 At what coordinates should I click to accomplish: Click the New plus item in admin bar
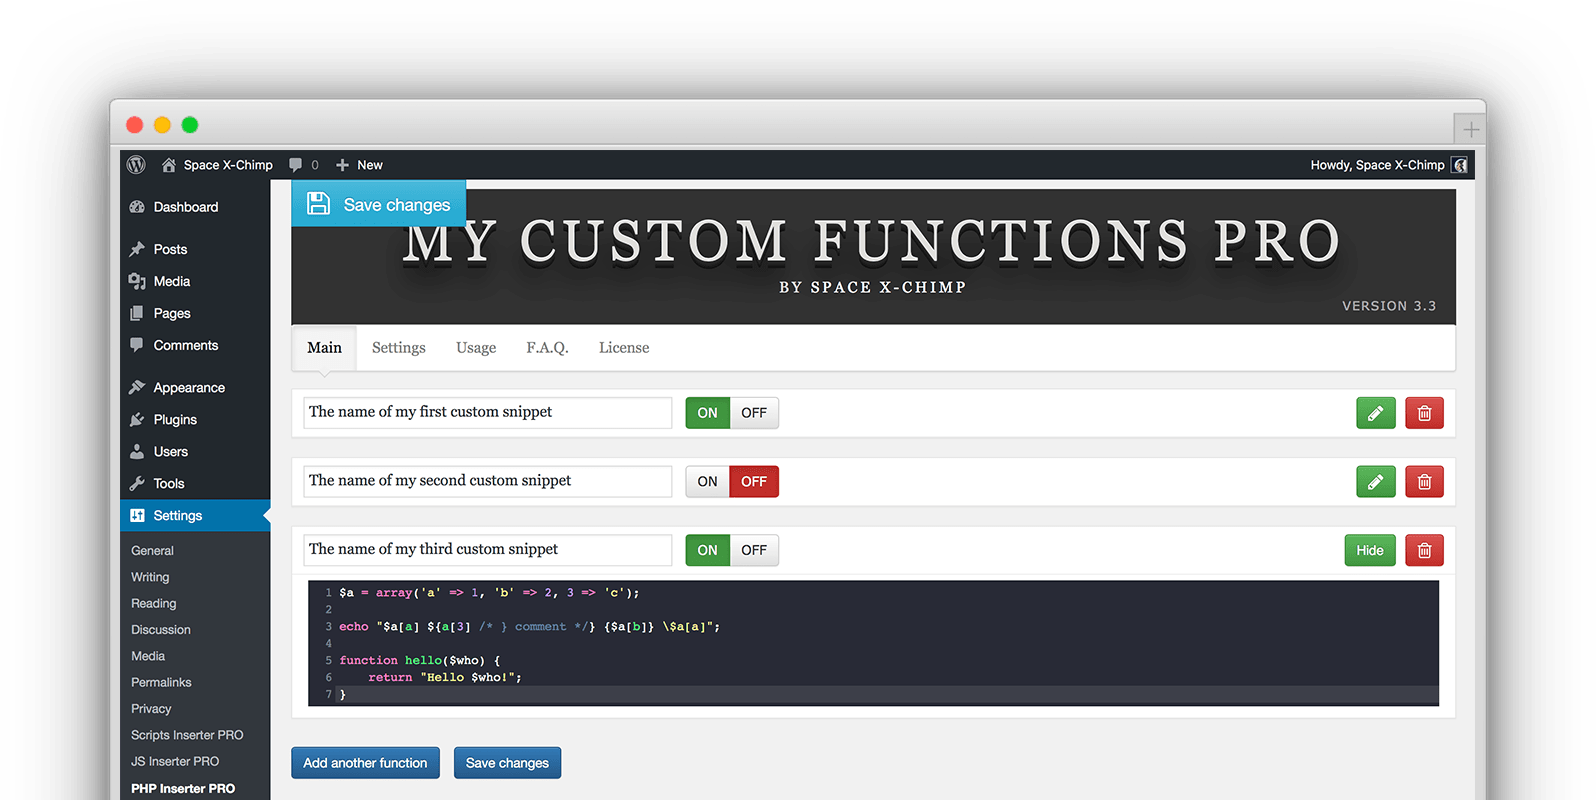(x=359, y=165)
